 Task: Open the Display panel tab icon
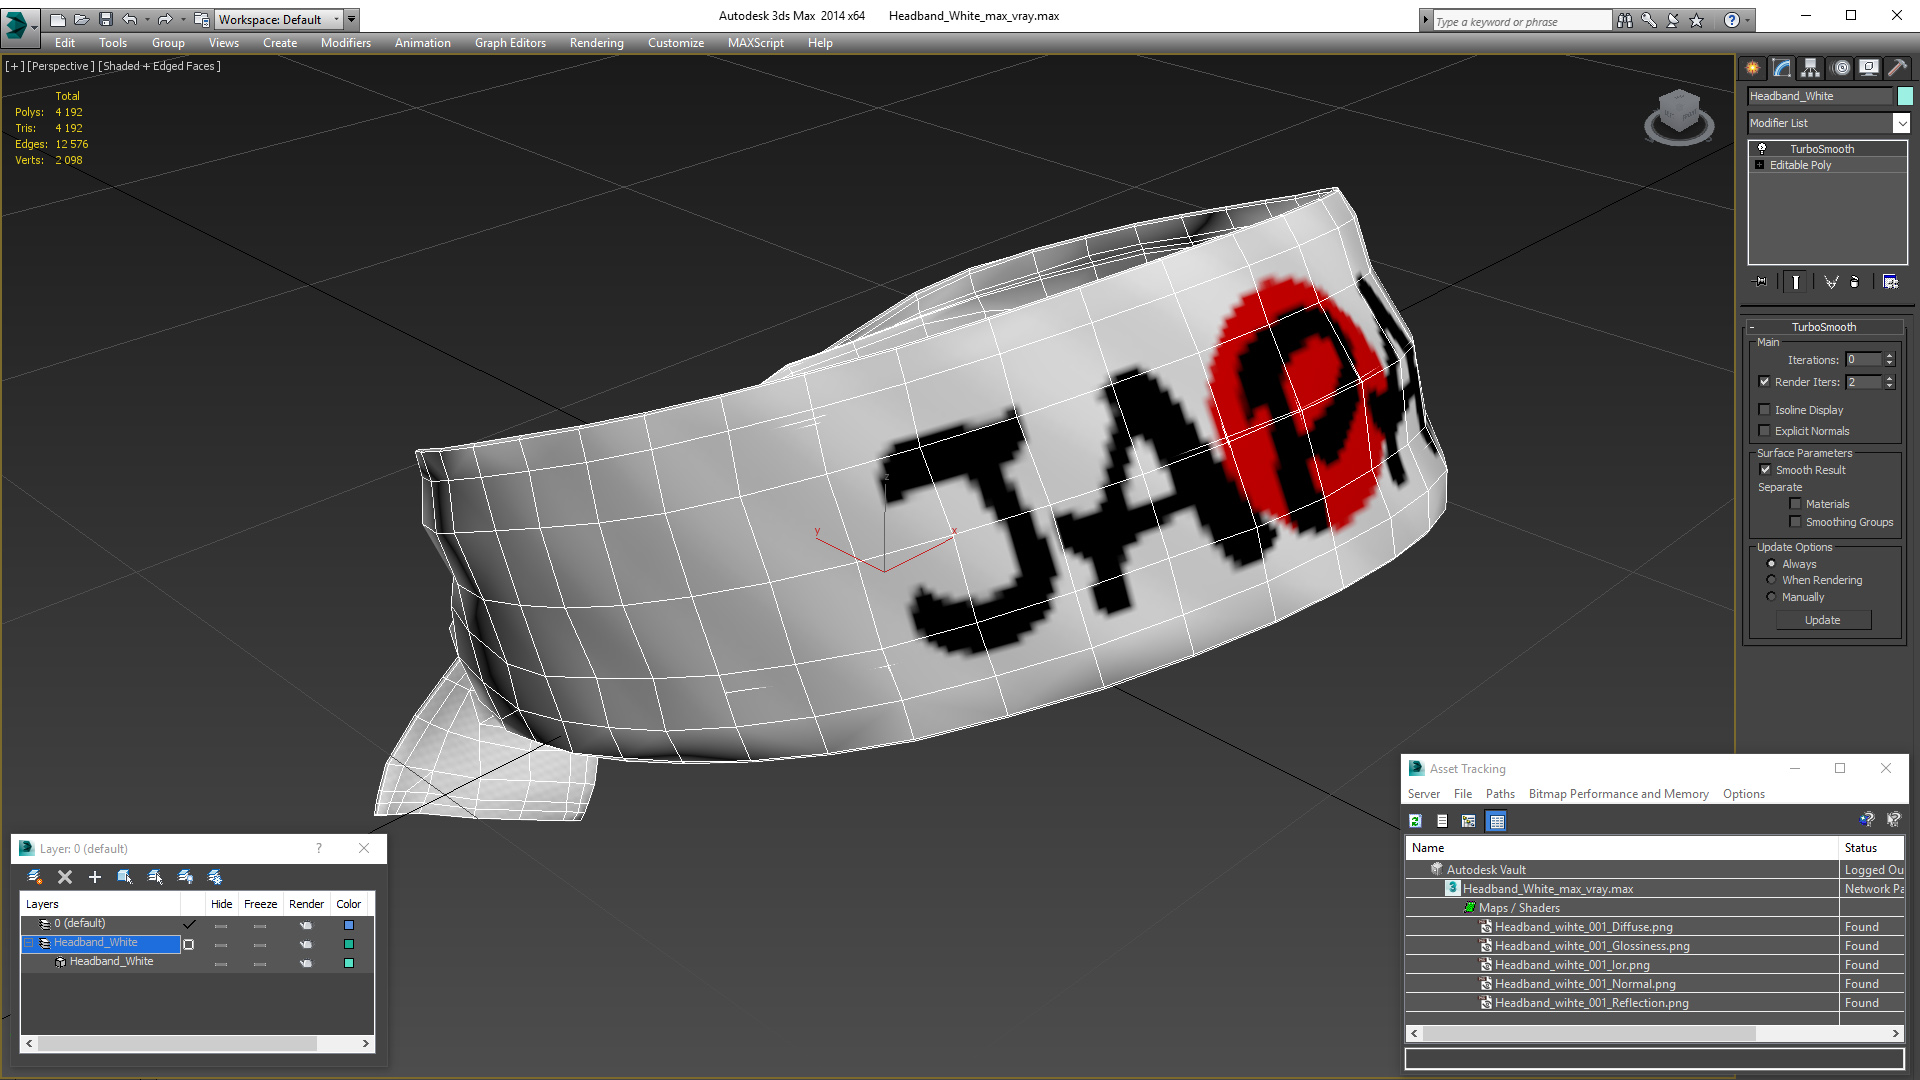(x=1868, y=68)
